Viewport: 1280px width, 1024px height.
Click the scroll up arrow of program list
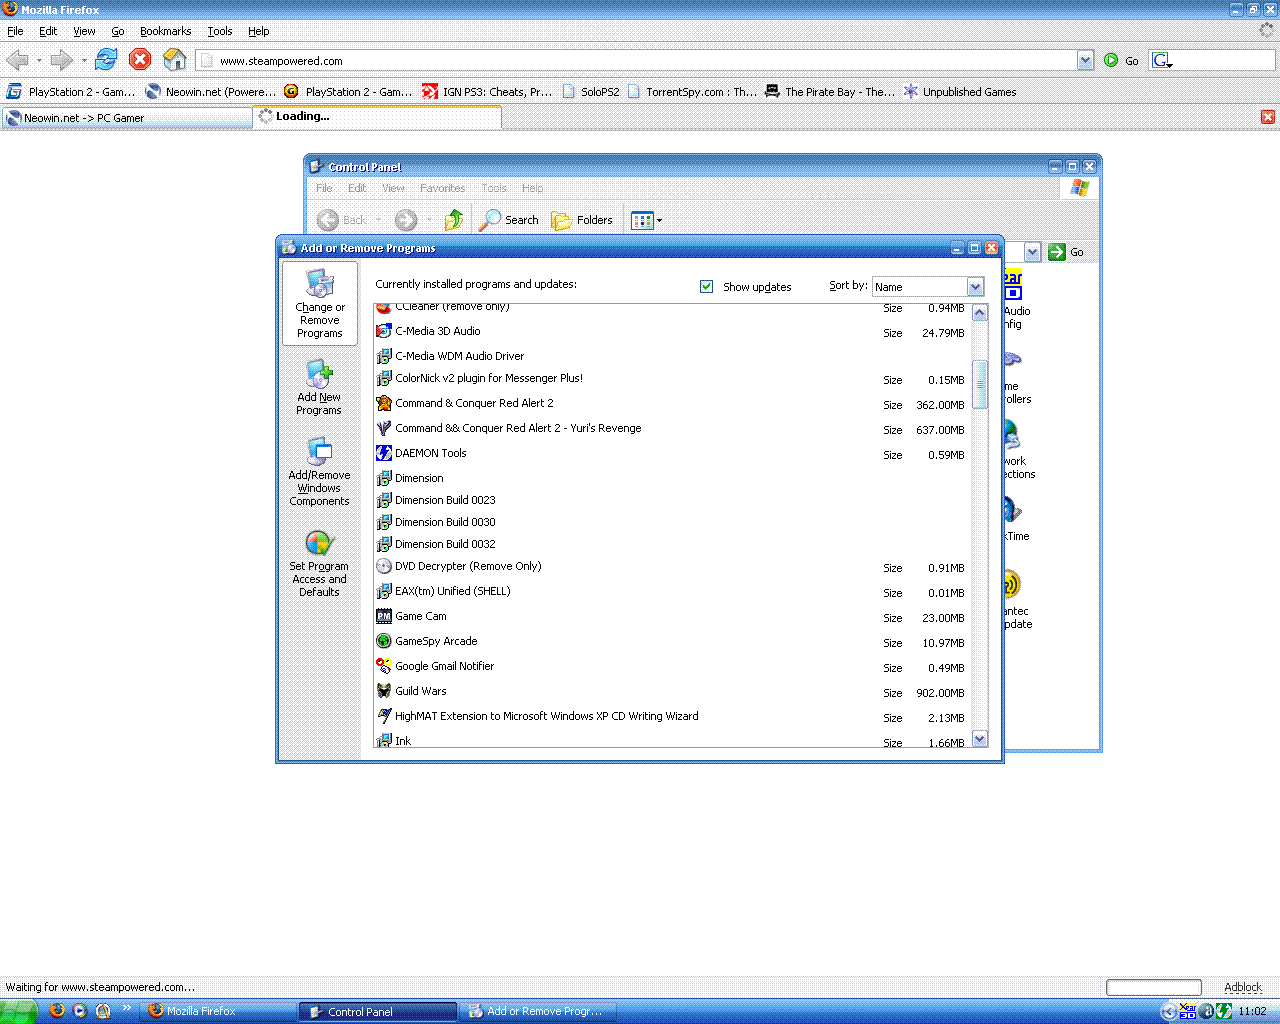point(980,312)
